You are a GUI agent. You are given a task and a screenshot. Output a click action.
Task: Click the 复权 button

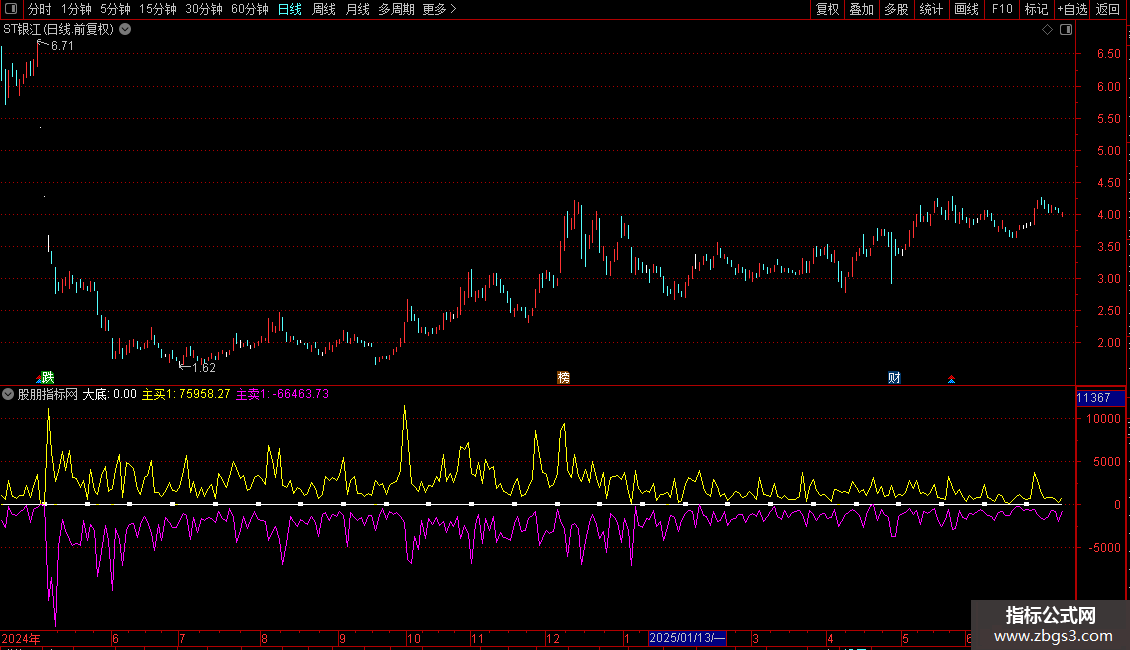pos(827,9)
